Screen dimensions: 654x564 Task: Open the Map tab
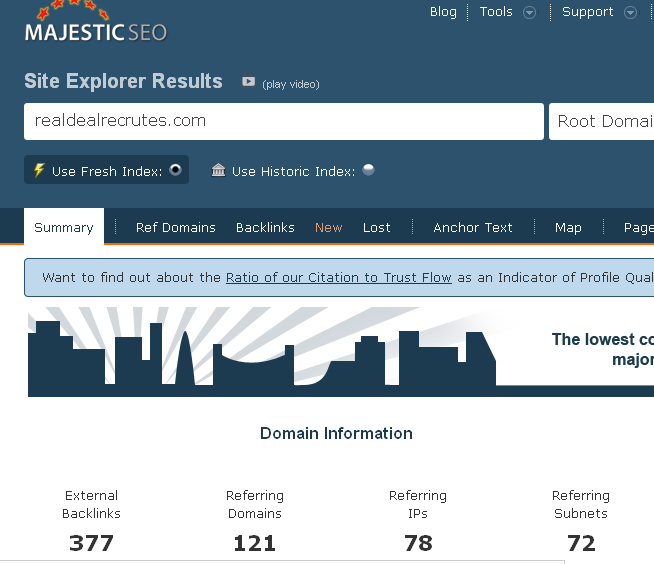coord(568,227)
